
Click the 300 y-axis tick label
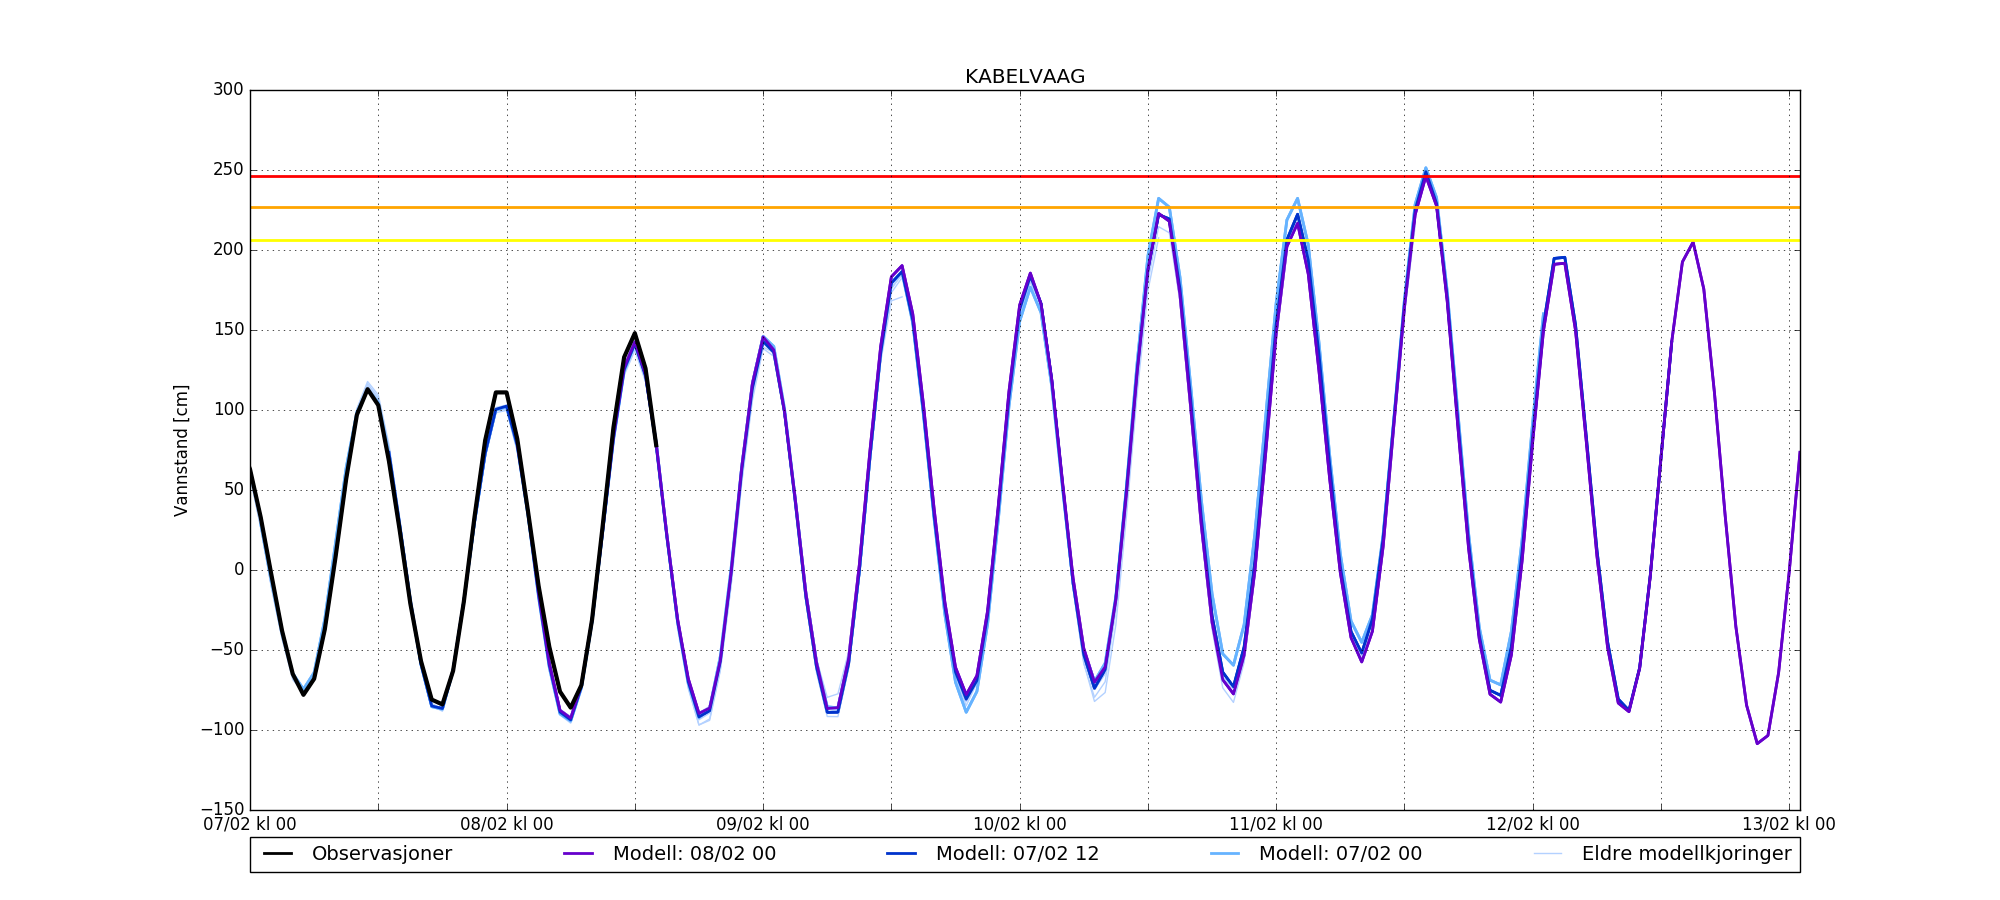tap(228, 90)
